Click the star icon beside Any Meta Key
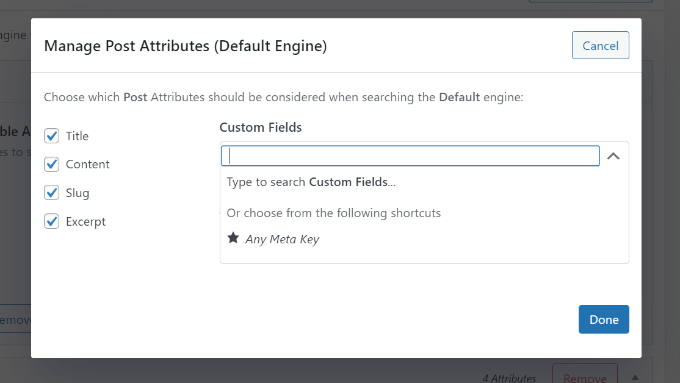This screenshot has width=680, height=383. click(233, 238)
